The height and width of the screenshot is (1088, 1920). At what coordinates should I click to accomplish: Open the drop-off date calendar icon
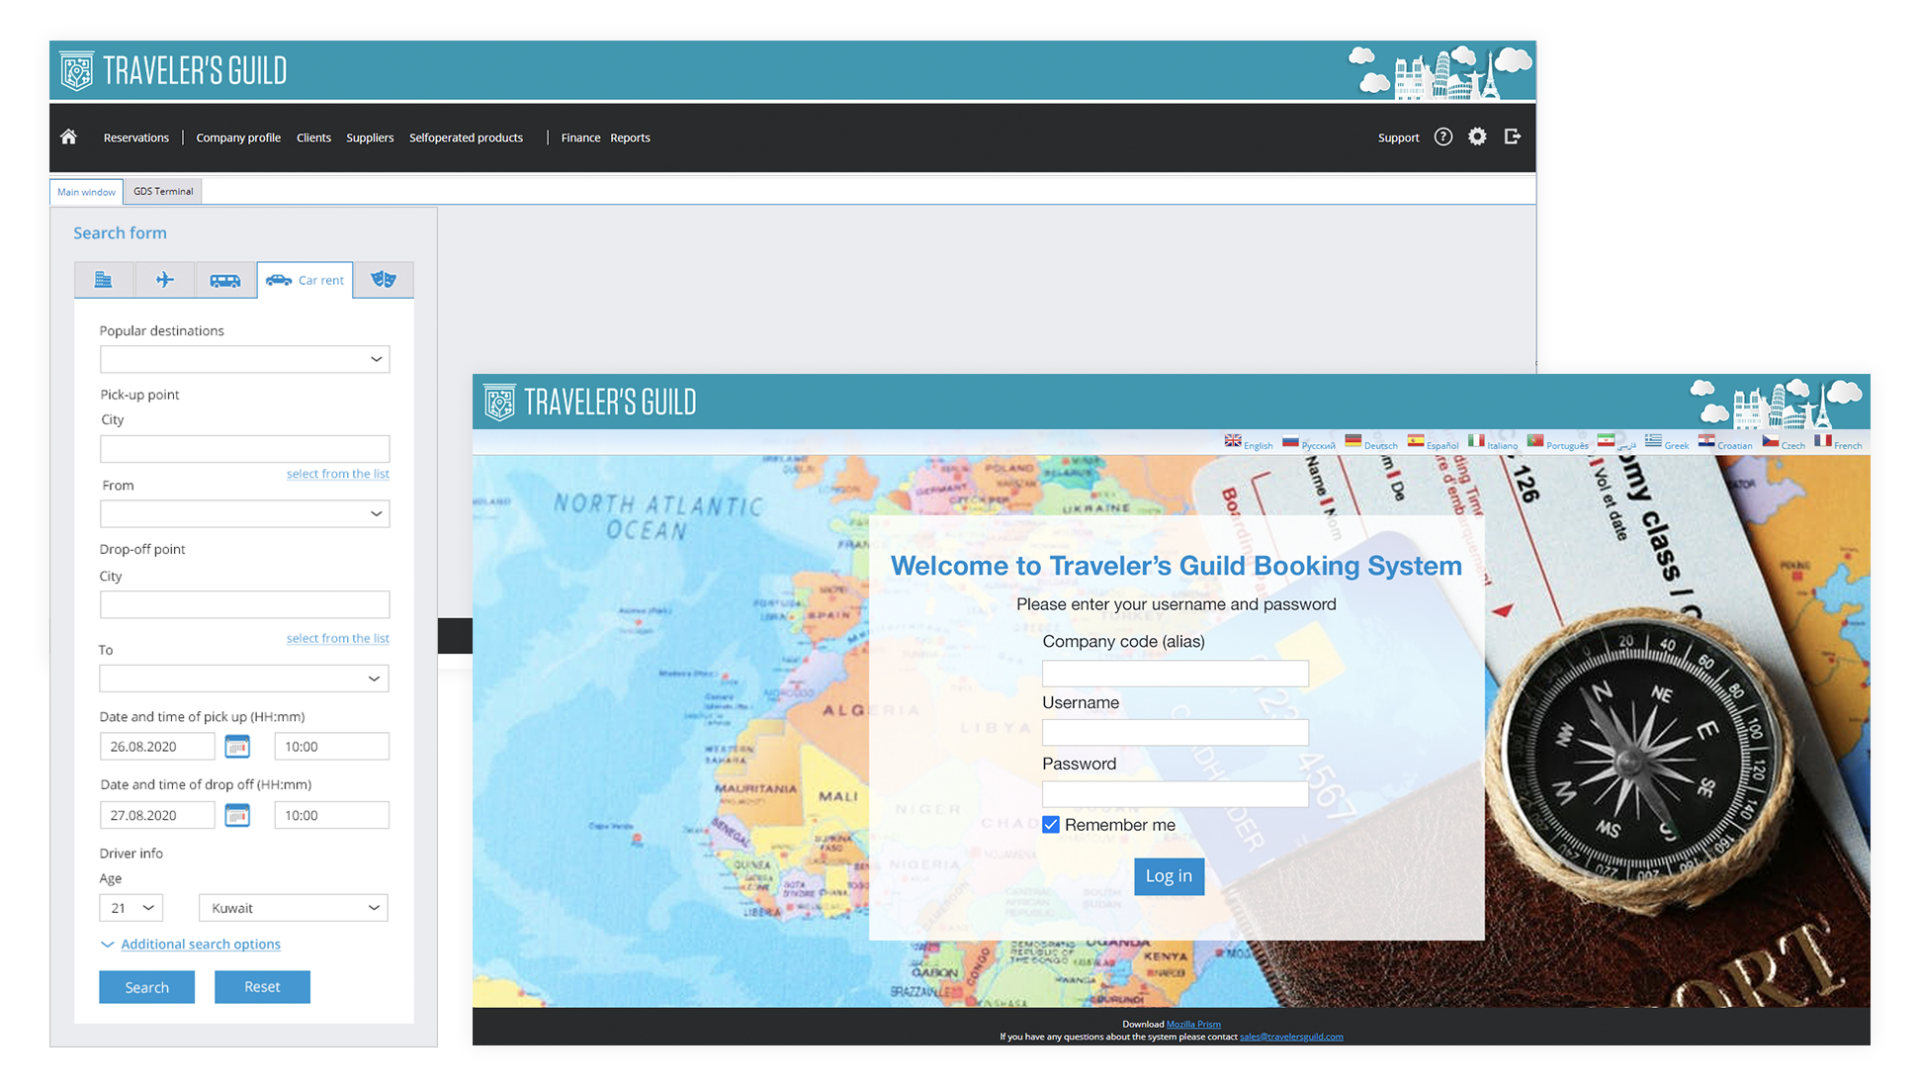pyautogui.click(x=237, y=815)
